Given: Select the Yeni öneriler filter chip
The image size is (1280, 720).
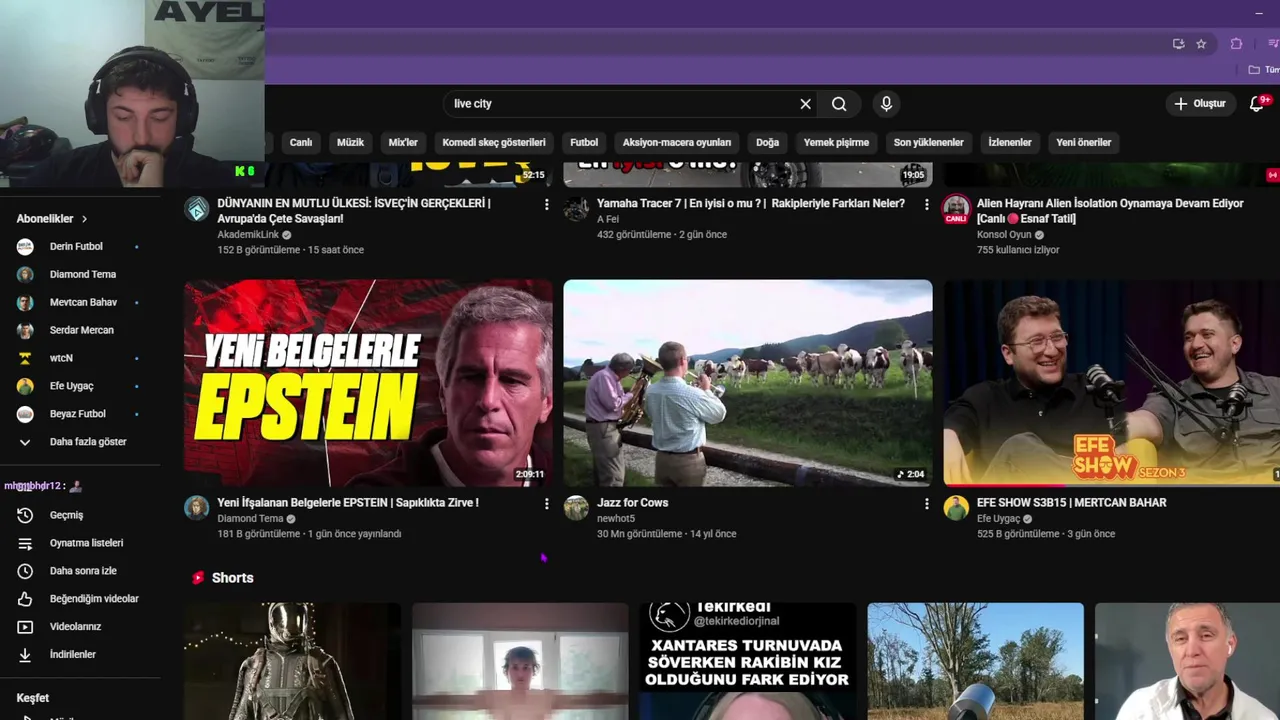Looking at the screenshot, I should tap(1084, 142).
